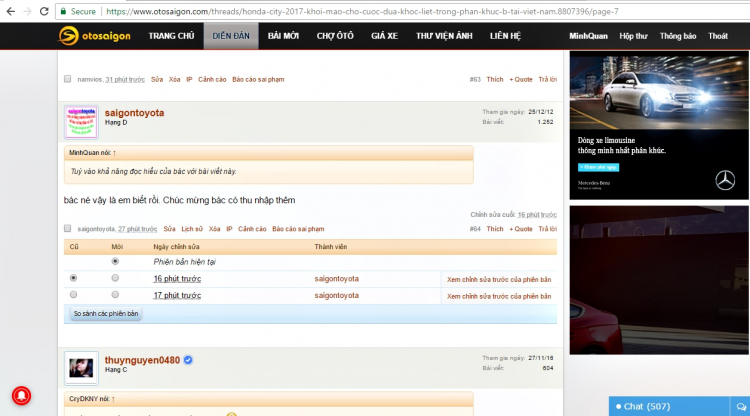The image size is (750, 416).
Task: Click the address bar URL
Action: pyautogui.click(x=362, y=11)
